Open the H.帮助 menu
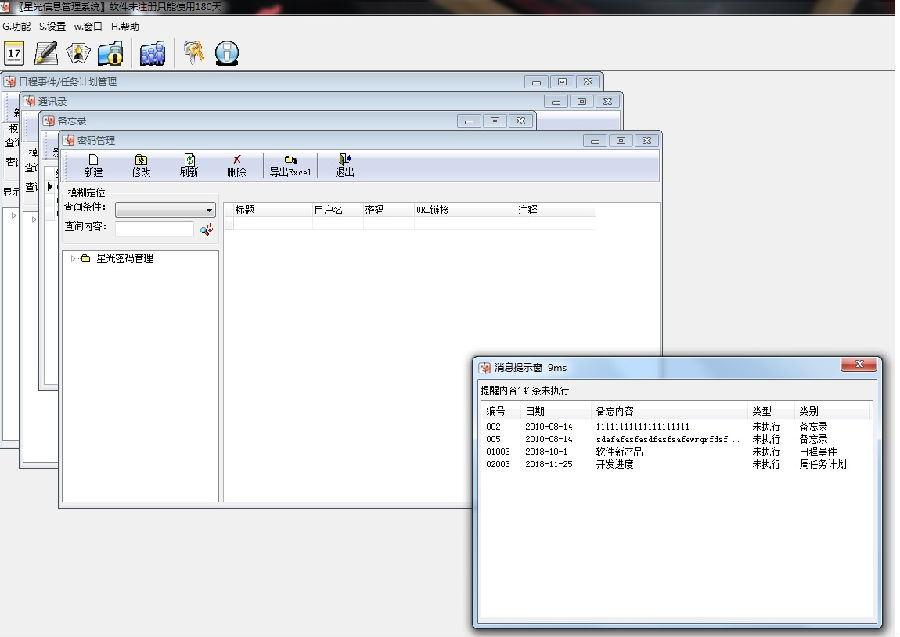Image resolution: width=900 pixels, height=637 pixels. (125, 26)
